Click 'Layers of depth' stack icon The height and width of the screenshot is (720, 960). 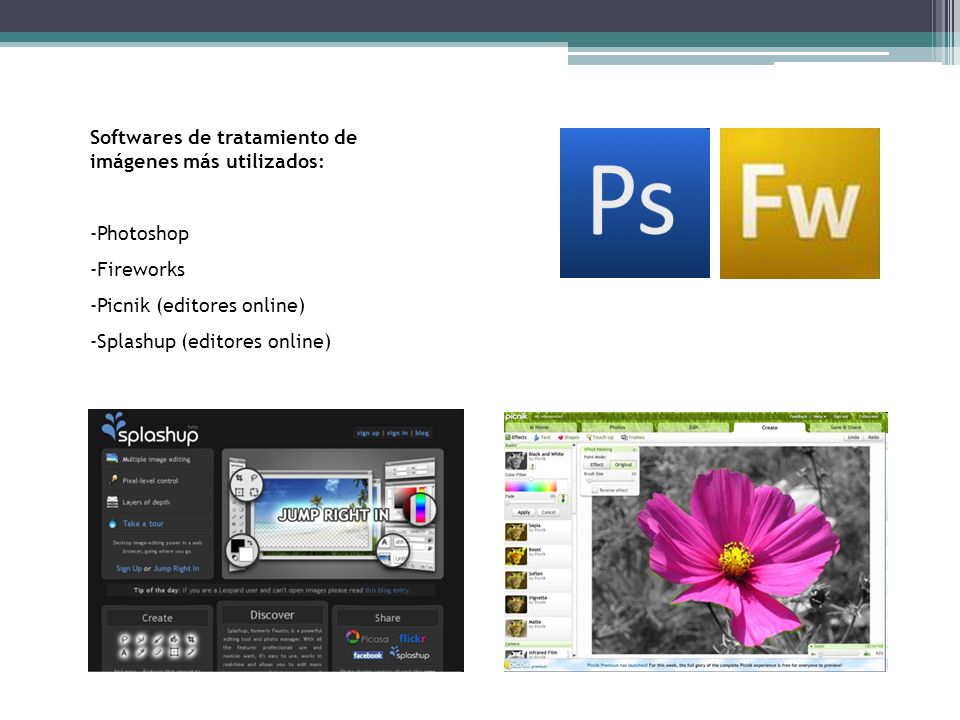tap(112, 502)
